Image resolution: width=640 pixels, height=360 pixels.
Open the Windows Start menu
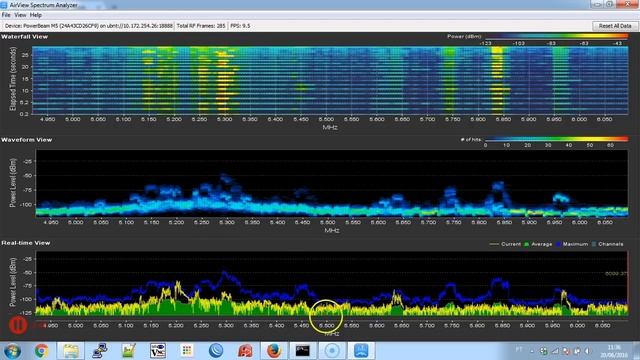[x=12, y=351]
